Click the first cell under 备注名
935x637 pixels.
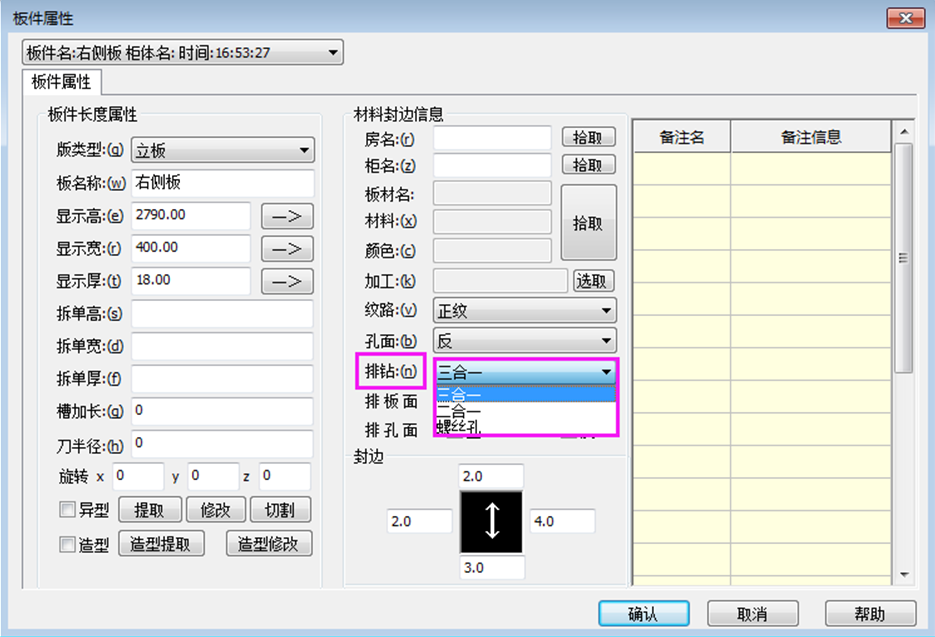[x=682, y=168]
